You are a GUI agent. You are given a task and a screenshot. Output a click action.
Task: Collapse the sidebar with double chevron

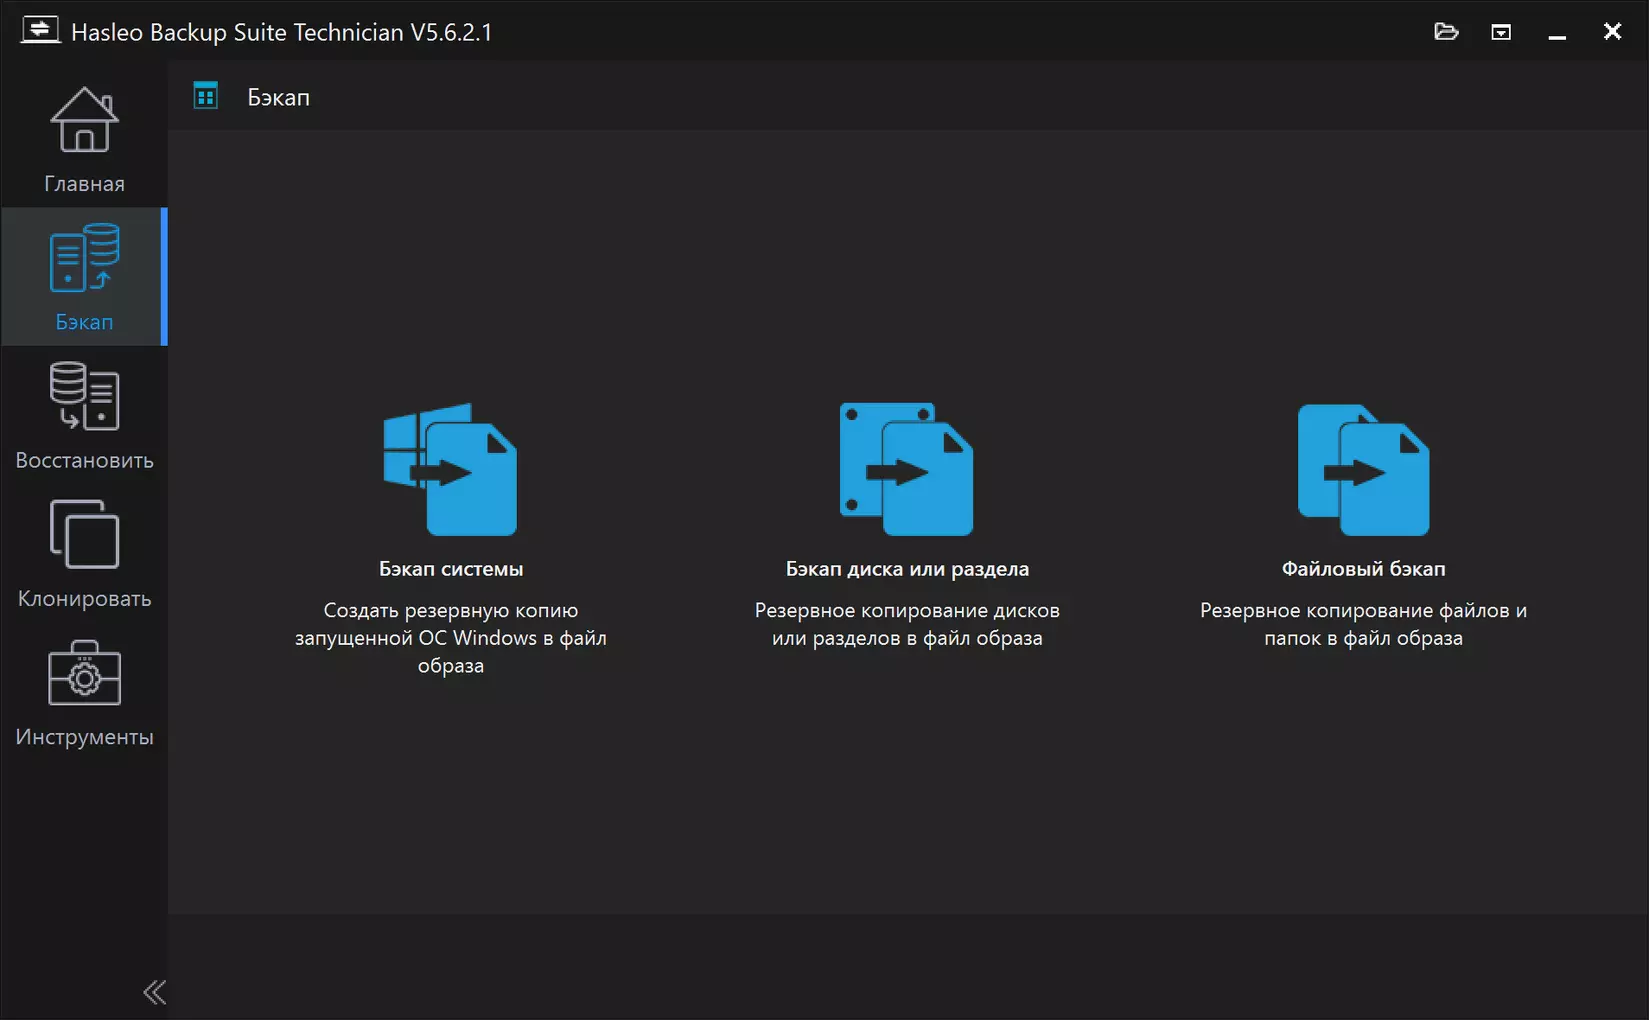coord(154,992)
